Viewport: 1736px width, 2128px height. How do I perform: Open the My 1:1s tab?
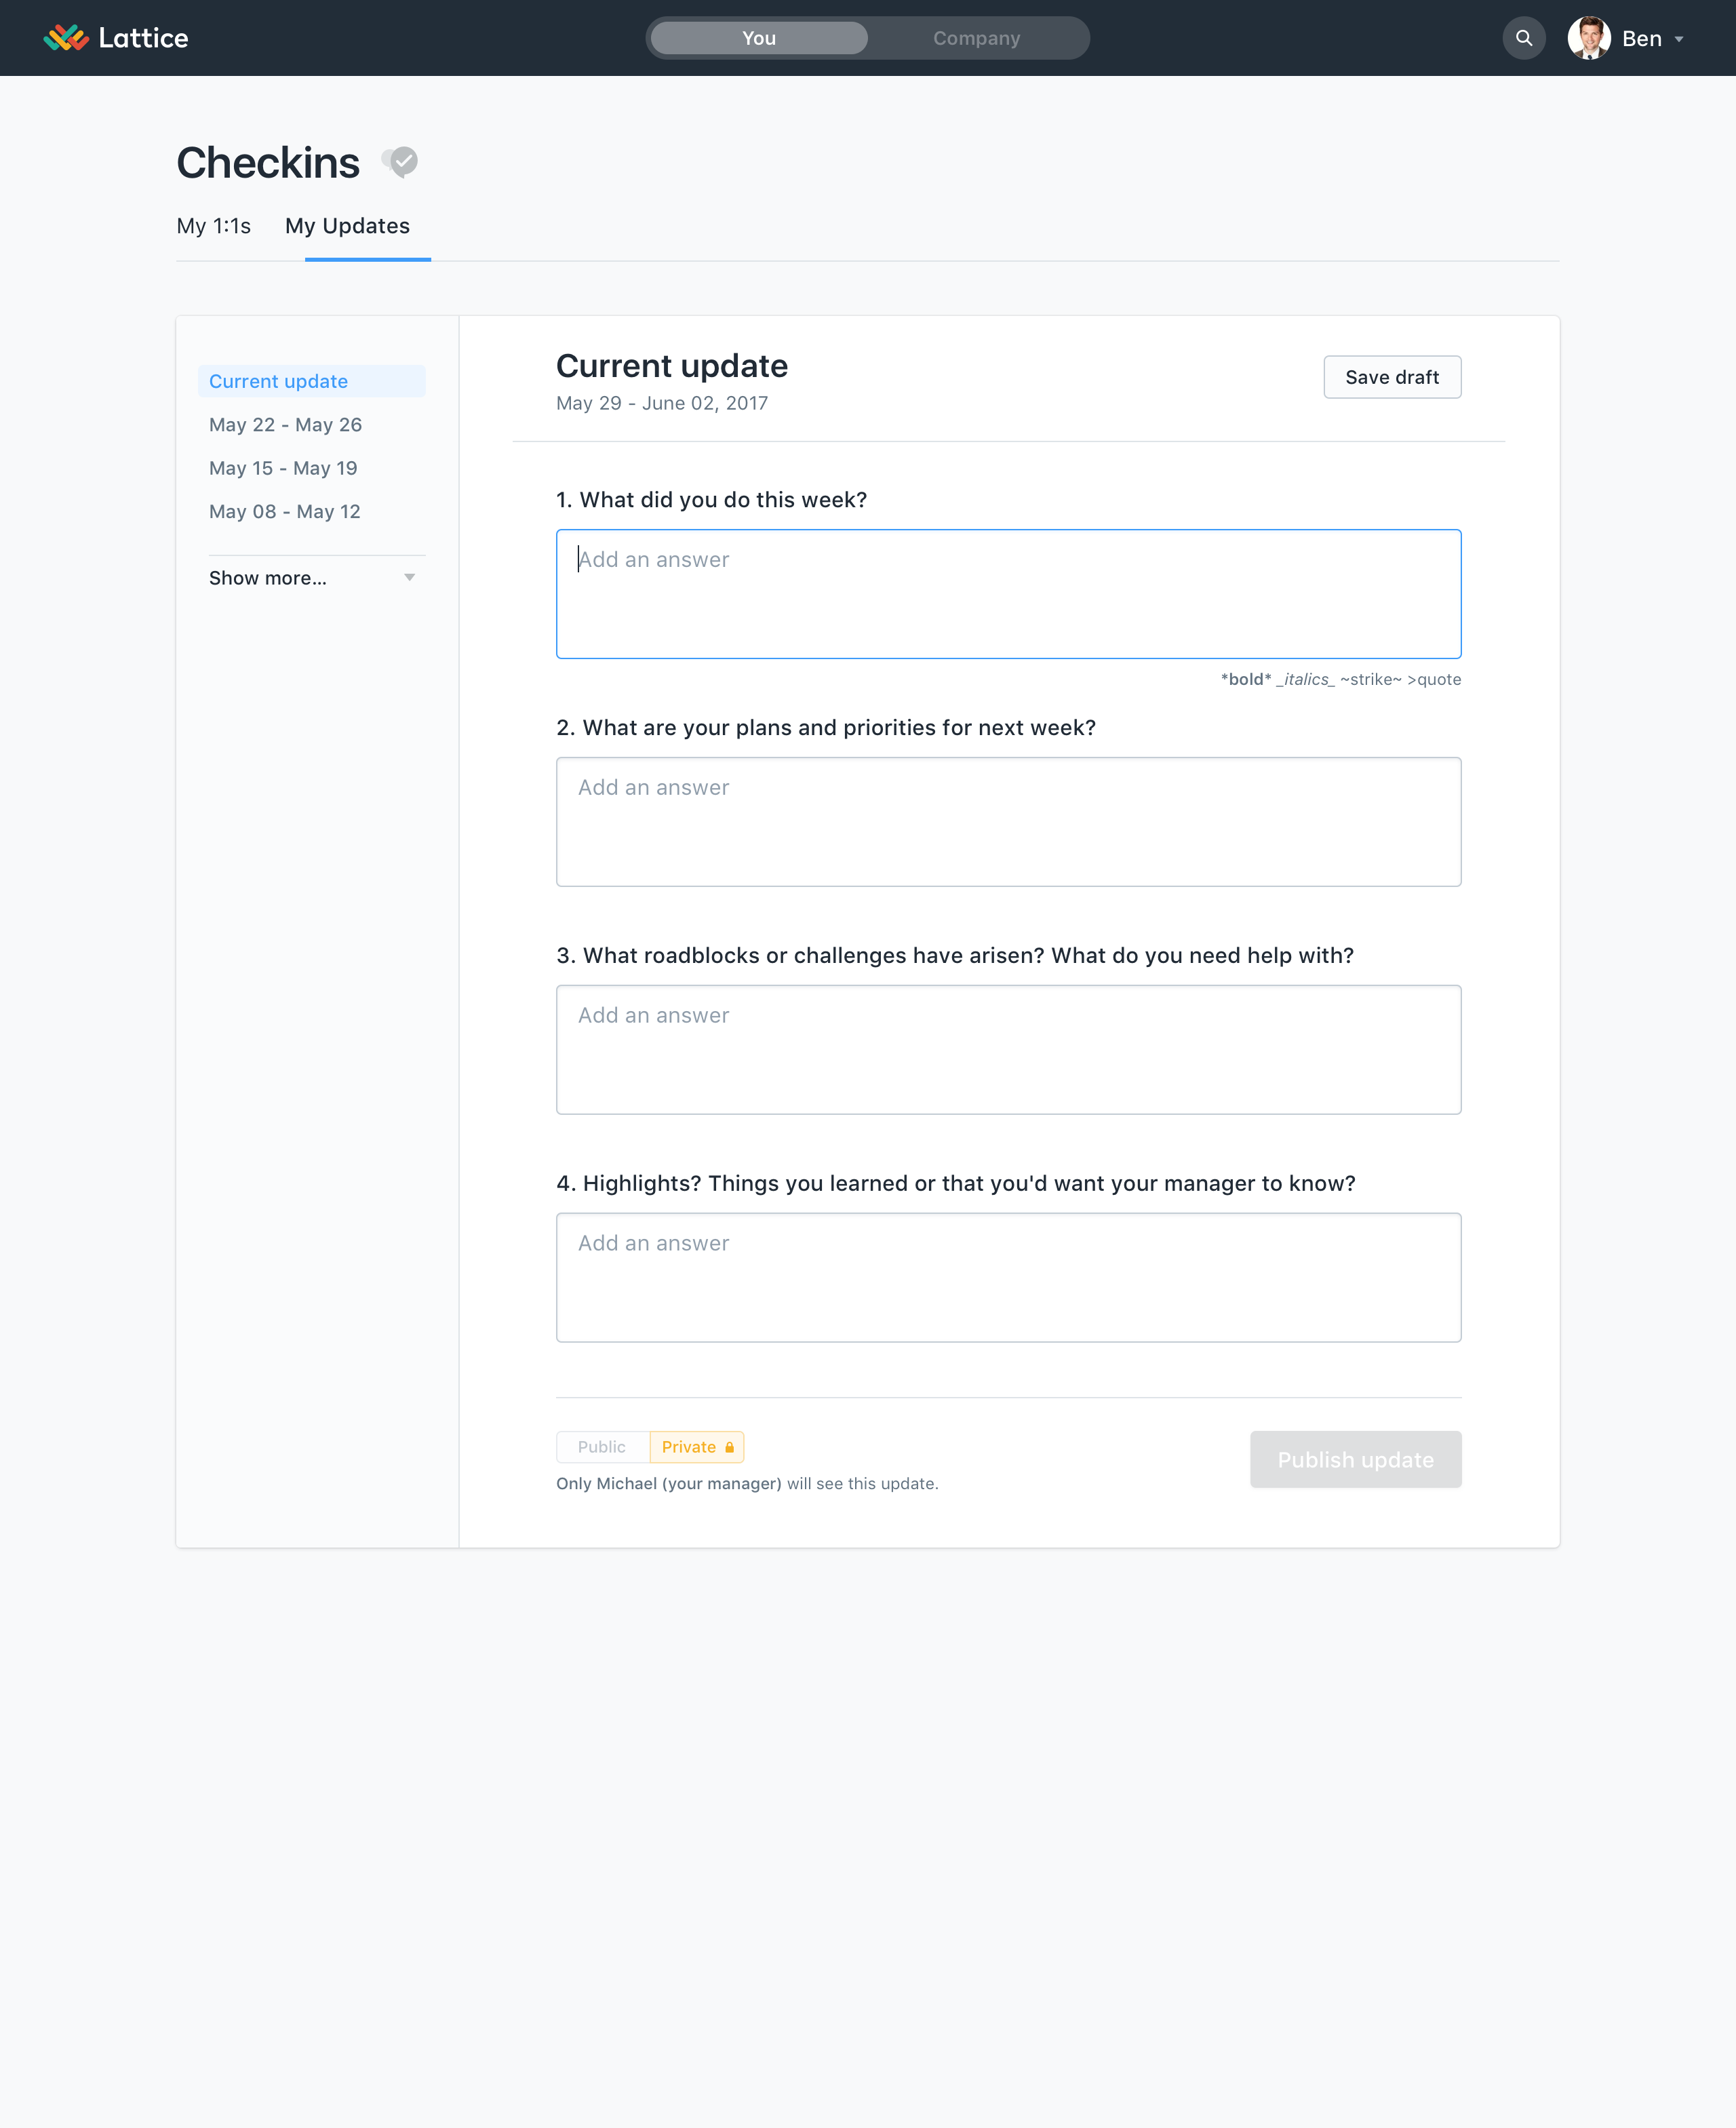click(x=213, y=226)
